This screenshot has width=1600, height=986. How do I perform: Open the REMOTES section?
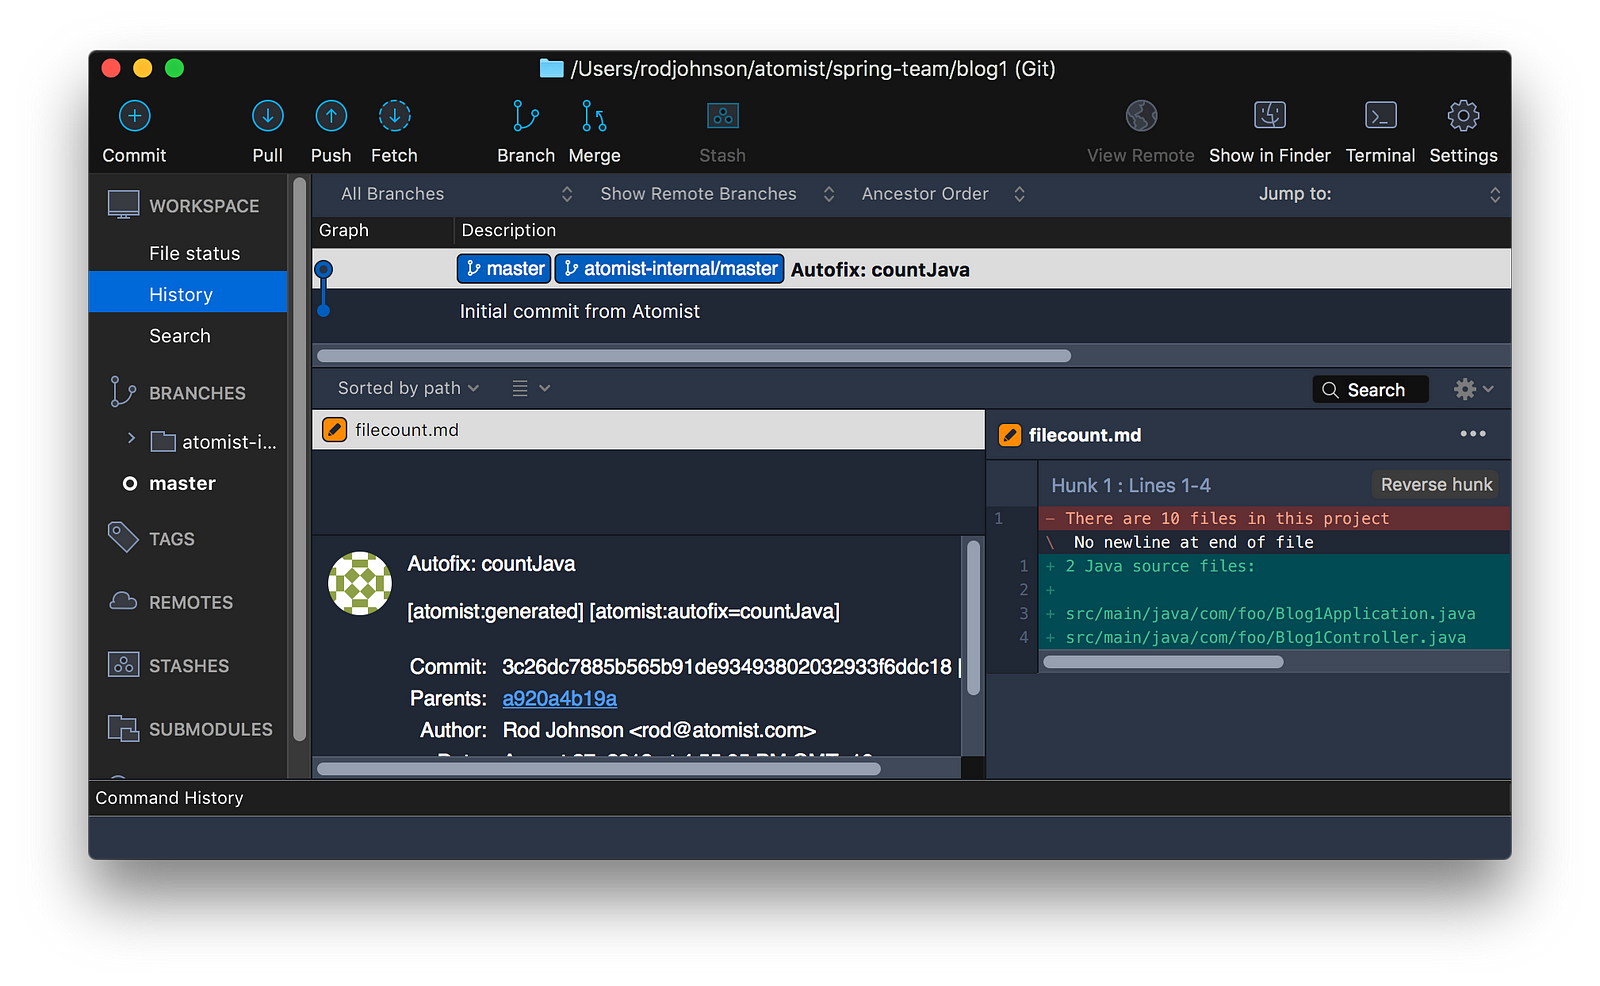(191, 603)
